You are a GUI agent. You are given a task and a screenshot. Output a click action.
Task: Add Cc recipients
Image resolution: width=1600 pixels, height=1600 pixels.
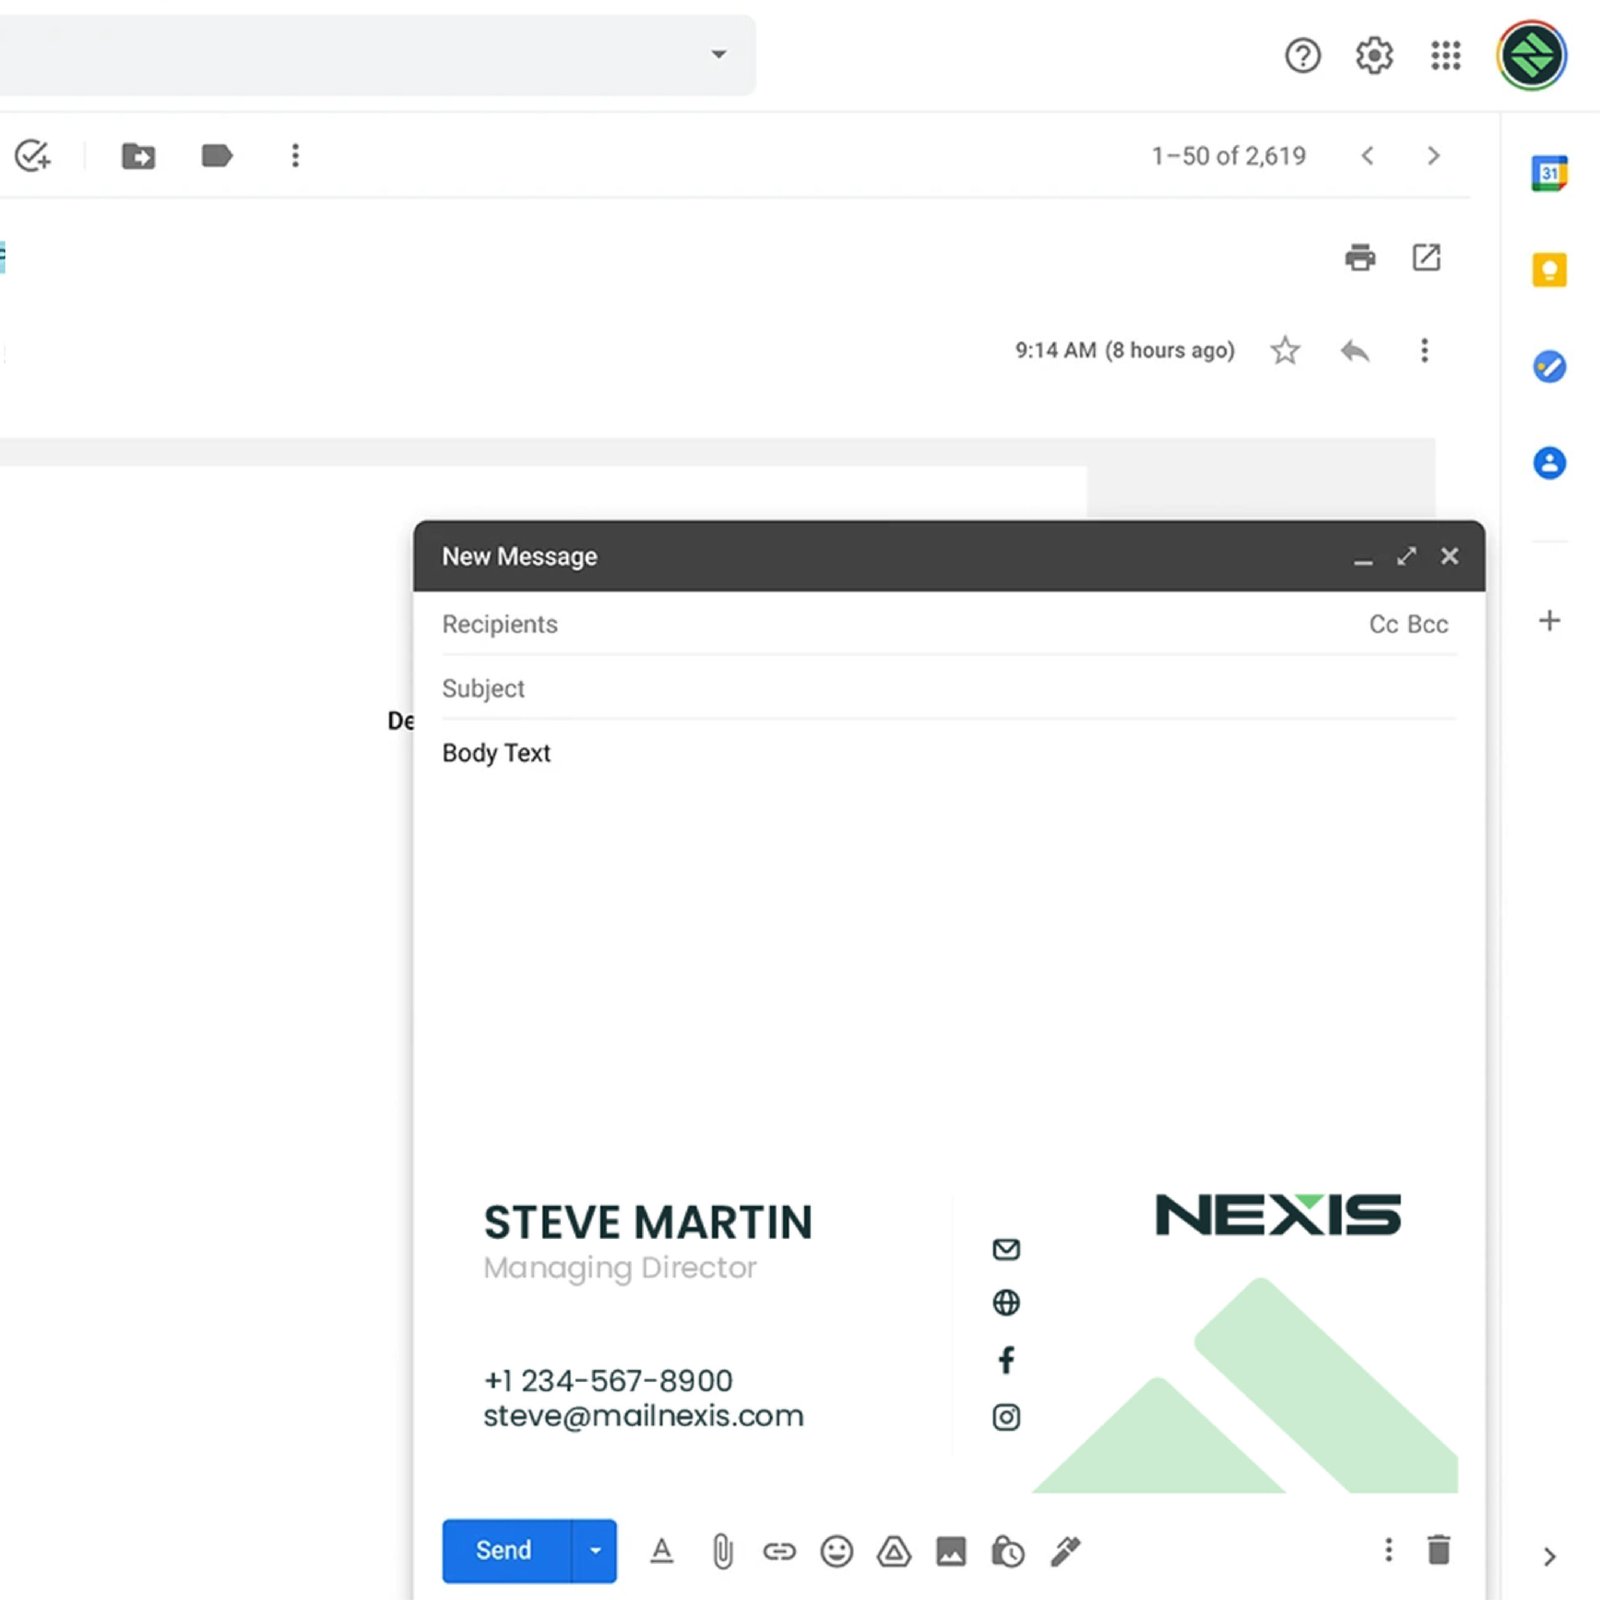tap(1383, 624)
